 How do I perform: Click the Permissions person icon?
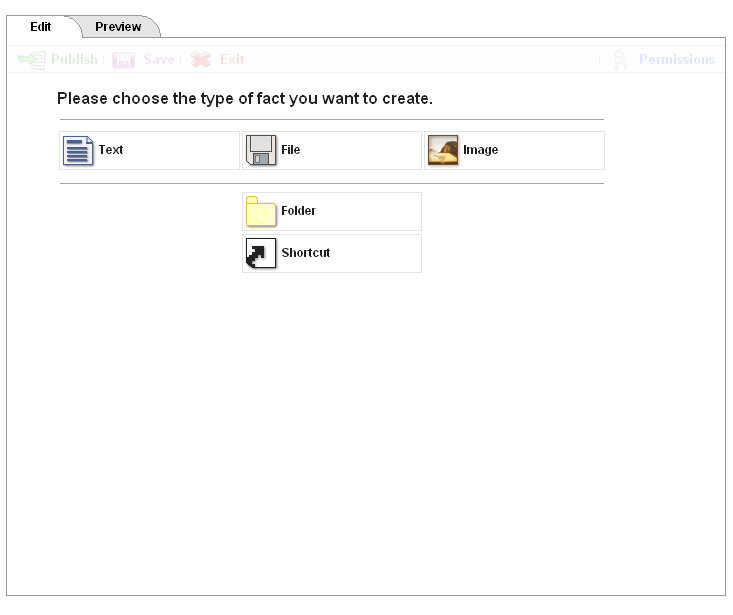click(621, 60)
